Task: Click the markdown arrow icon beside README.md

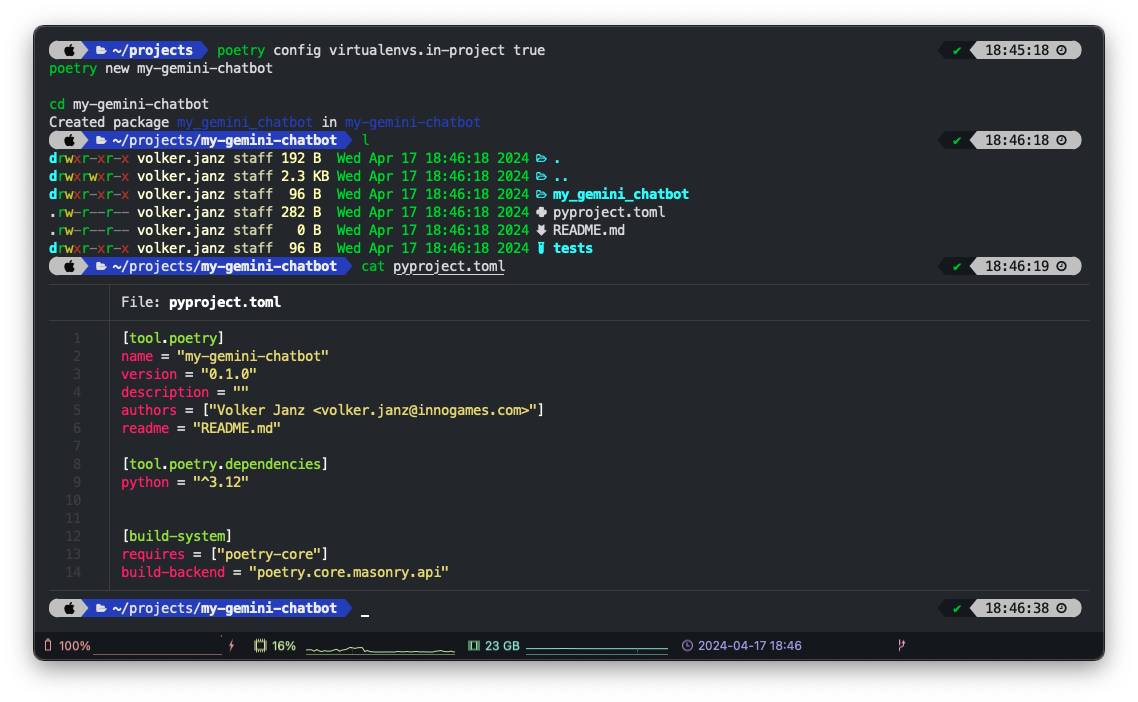Action: [x=541, y=230]
